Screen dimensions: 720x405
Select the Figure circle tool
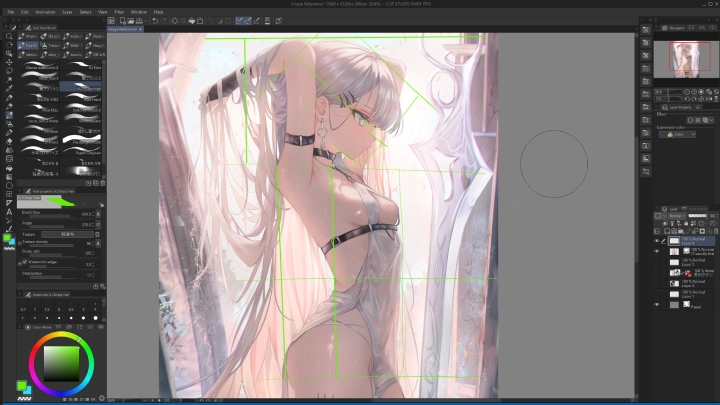pyautogui.click(x=9, y=186)
